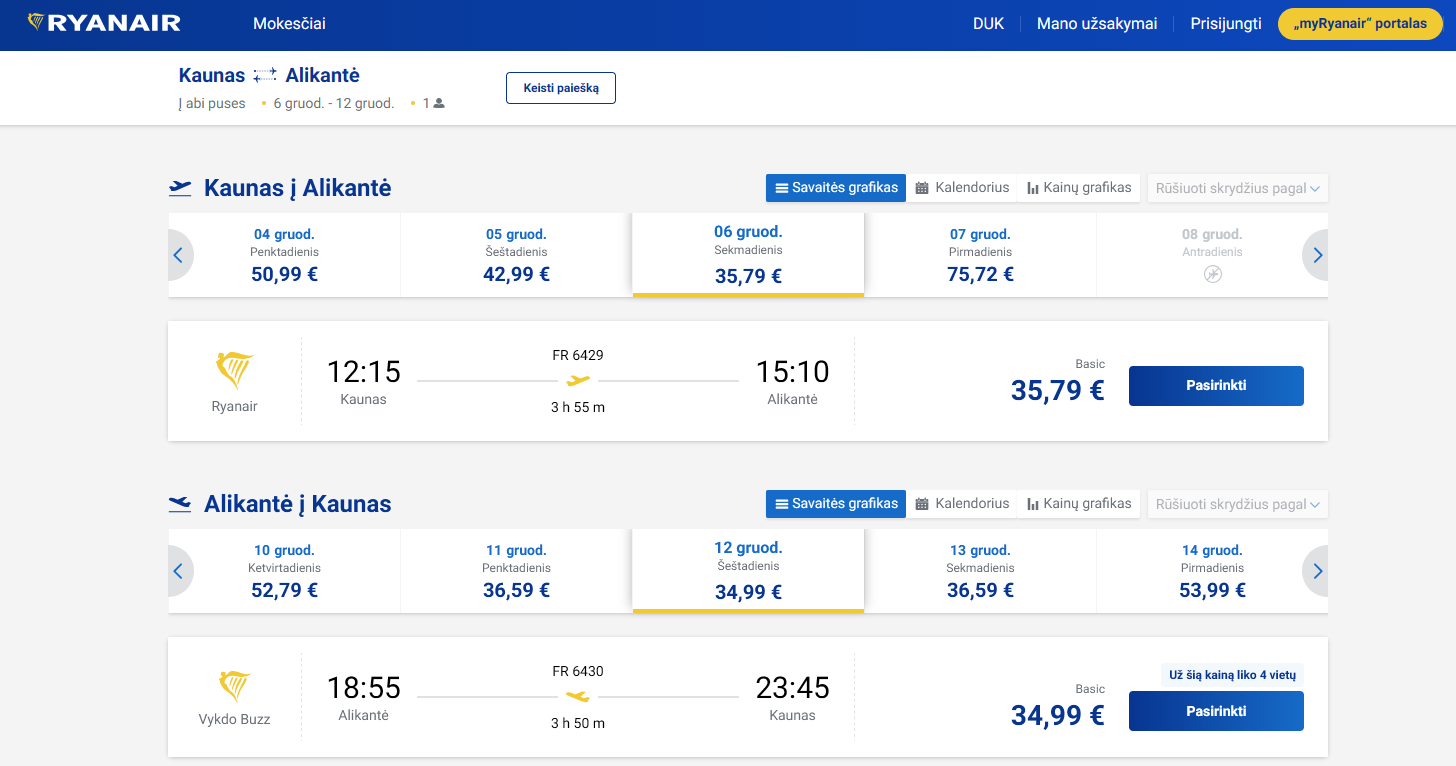Select 04 gruod. Penktadienis 50,99 €
Viewport: 1456px width, 766px height.
(284, 255)
